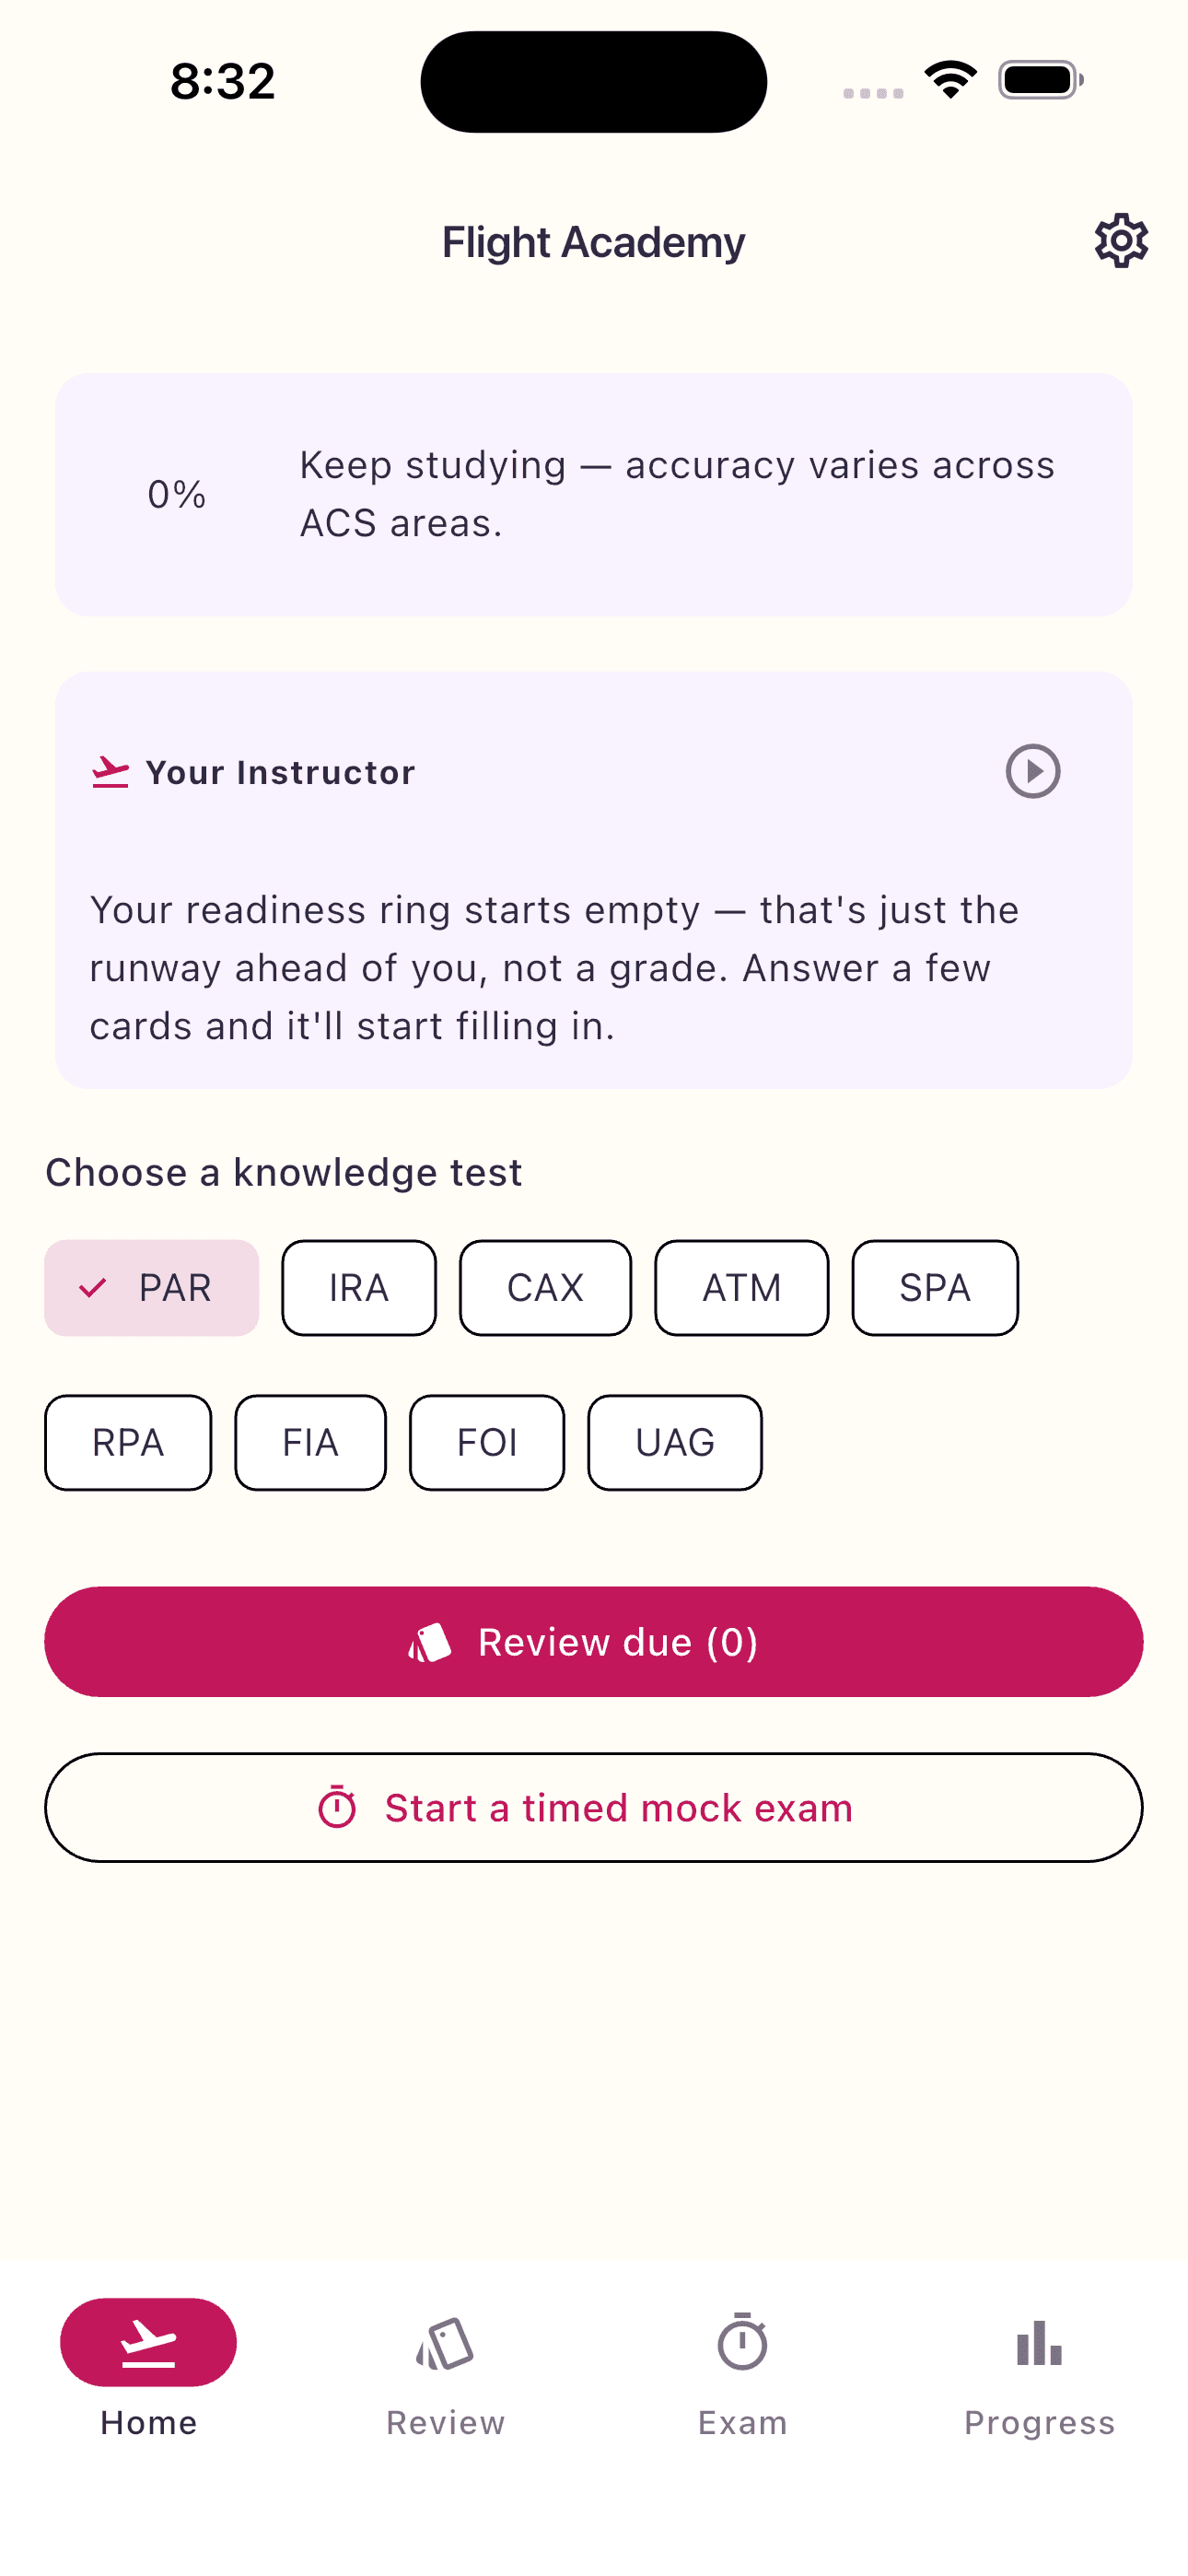Start a timed mock exam

click(594, 1807)
